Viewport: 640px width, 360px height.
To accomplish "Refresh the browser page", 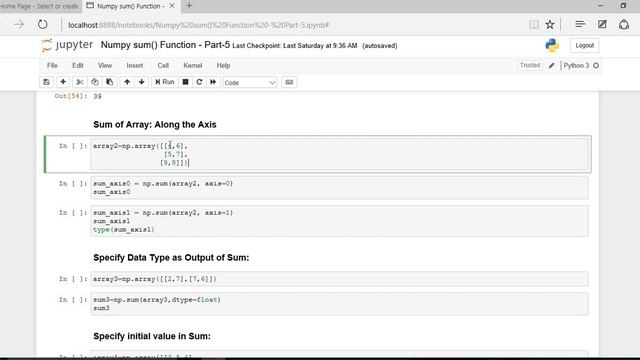I will pos(42,24).
